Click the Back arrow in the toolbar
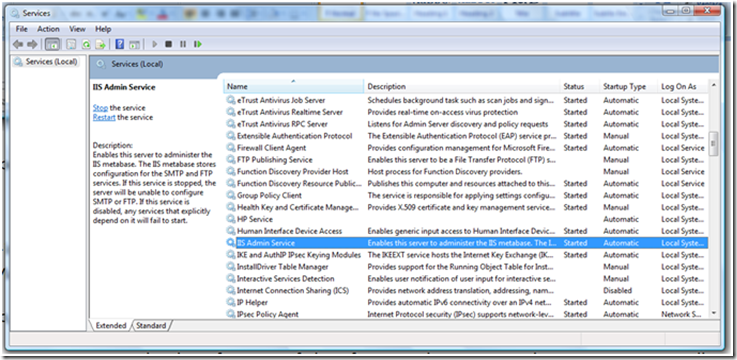 (18, 44)
